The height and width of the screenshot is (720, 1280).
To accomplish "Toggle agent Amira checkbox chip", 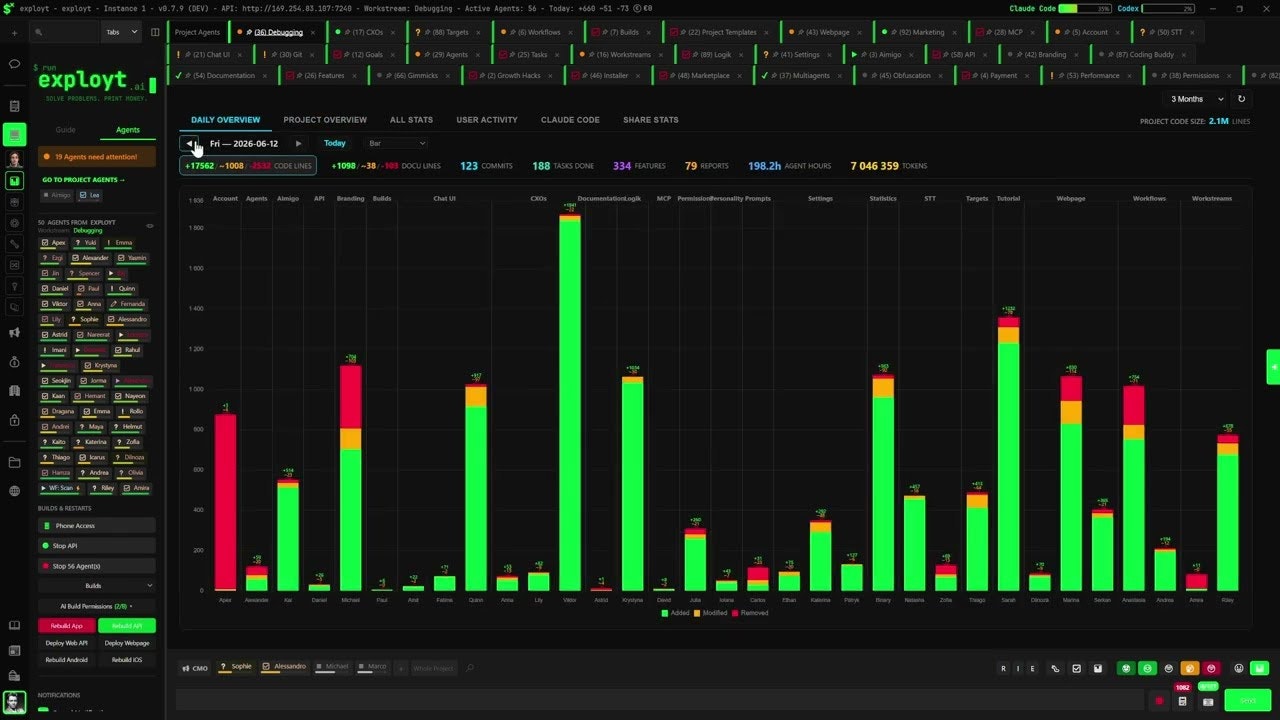I will [137, 488].
